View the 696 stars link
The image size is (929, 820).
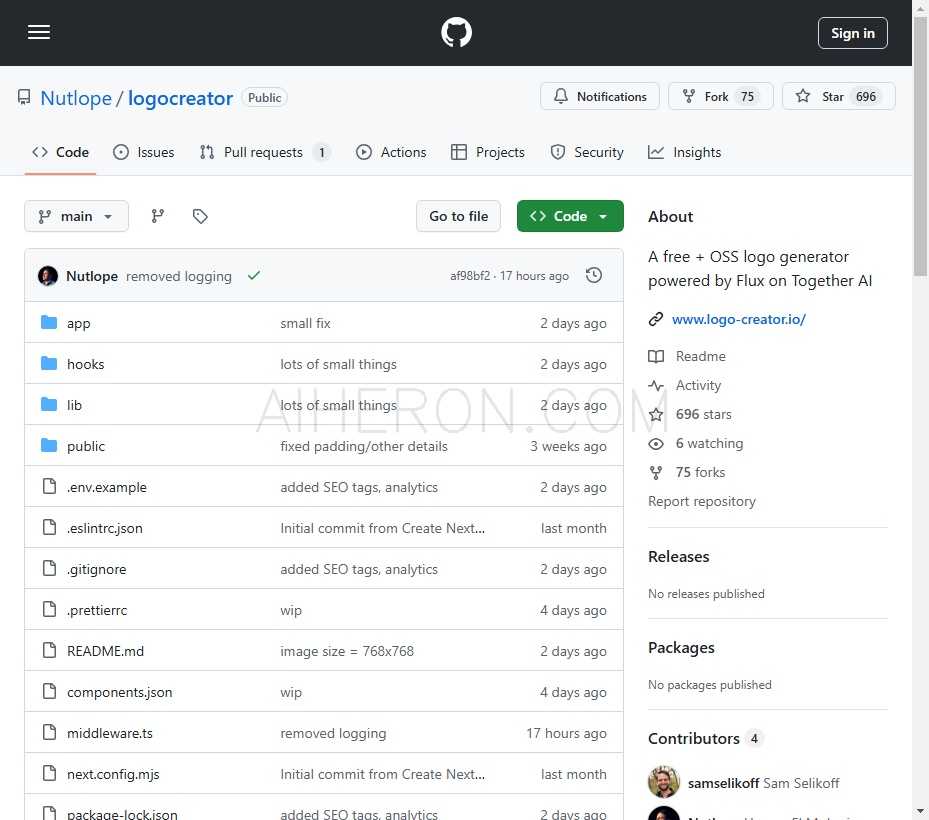click(x=703, y=414)
